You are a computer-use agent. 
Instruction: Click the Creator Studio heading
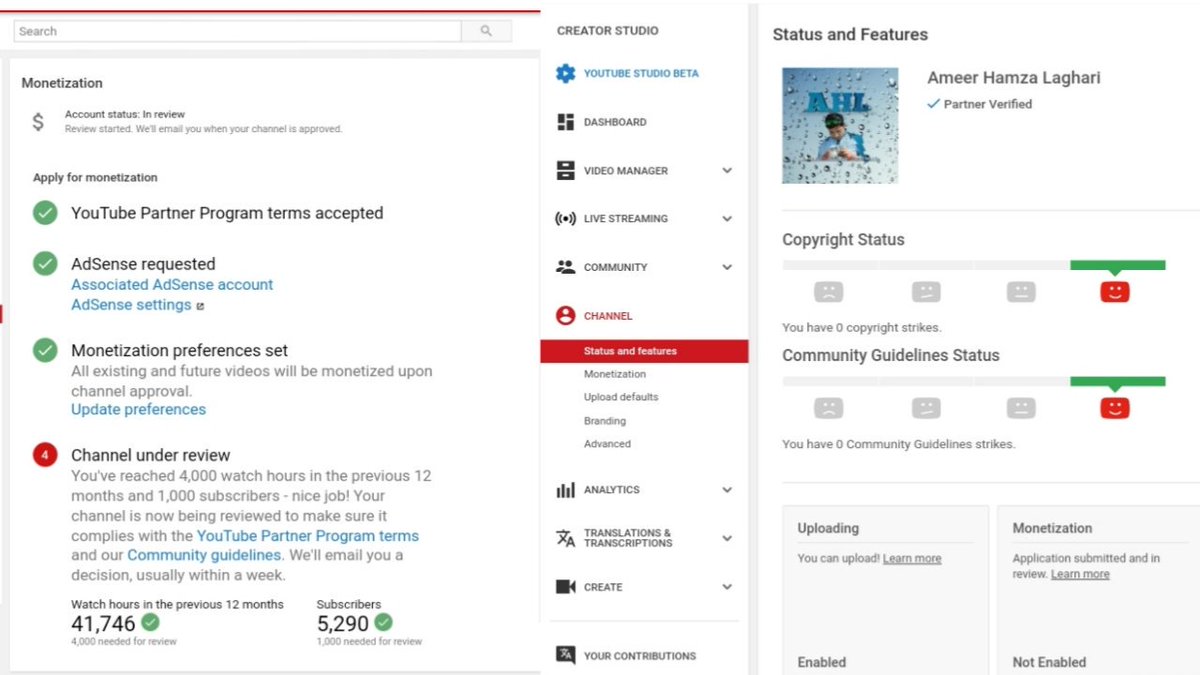click(608, 31)
